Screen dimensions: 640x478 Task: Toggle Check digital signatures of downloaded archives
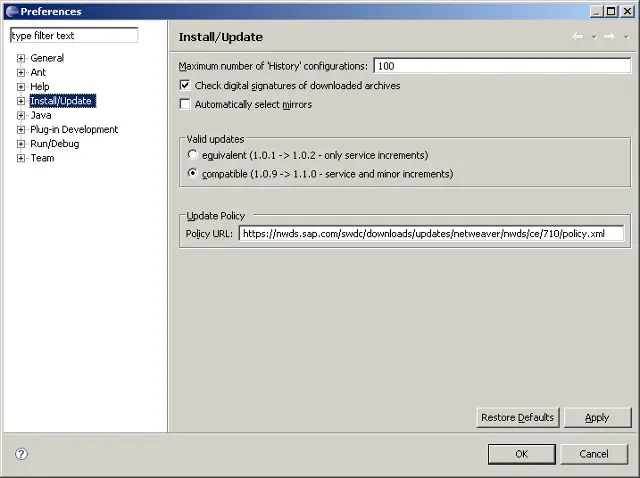185,85
